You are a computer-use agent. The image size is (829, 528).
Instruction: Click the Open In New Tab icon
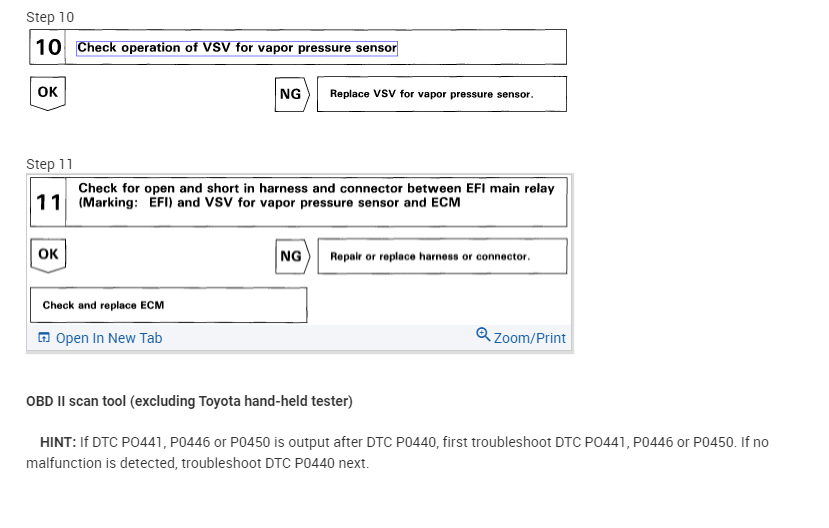(x=43, y=338)
